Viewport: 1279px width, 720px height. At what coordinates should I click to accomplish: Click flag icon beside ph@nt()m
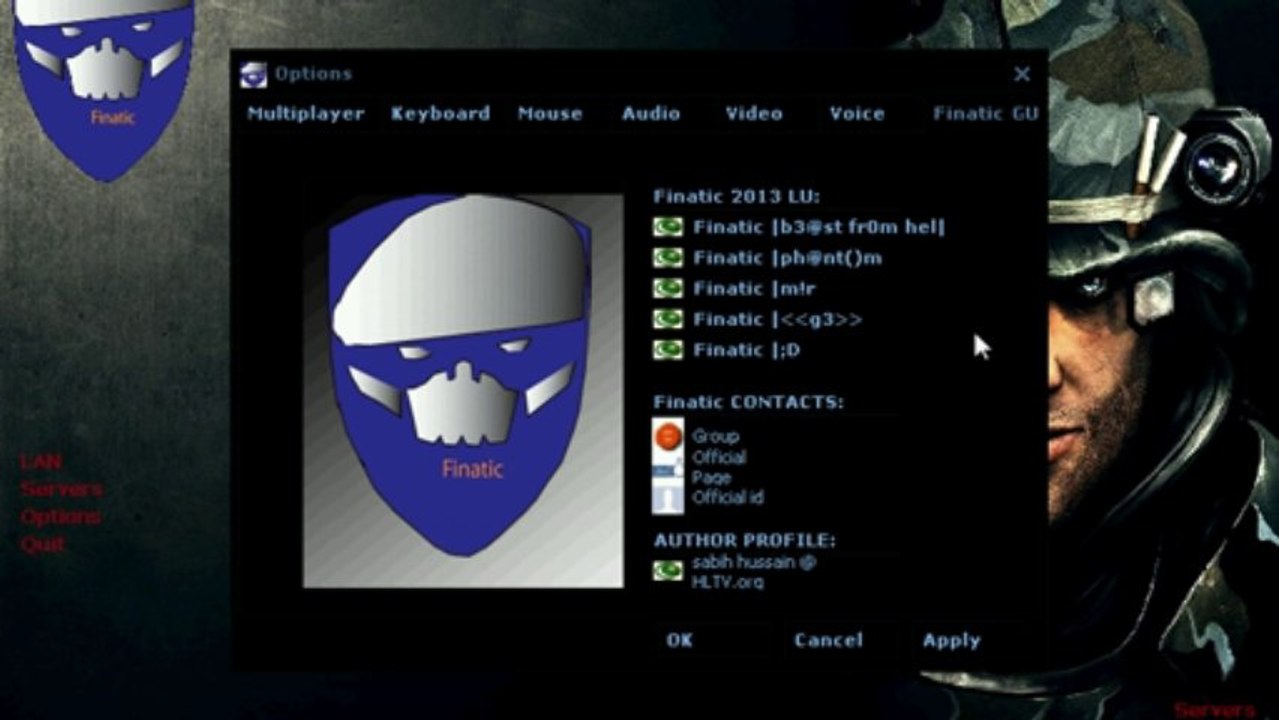point(668,258)
